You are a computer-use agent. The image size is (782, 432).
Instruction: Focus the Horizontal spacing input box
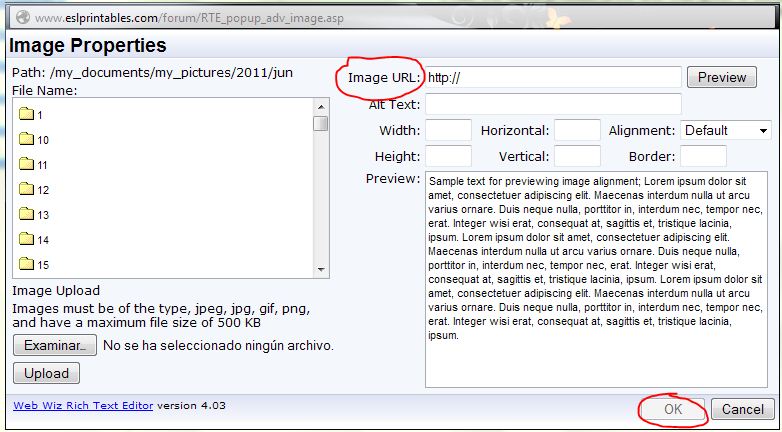point(577,130)
